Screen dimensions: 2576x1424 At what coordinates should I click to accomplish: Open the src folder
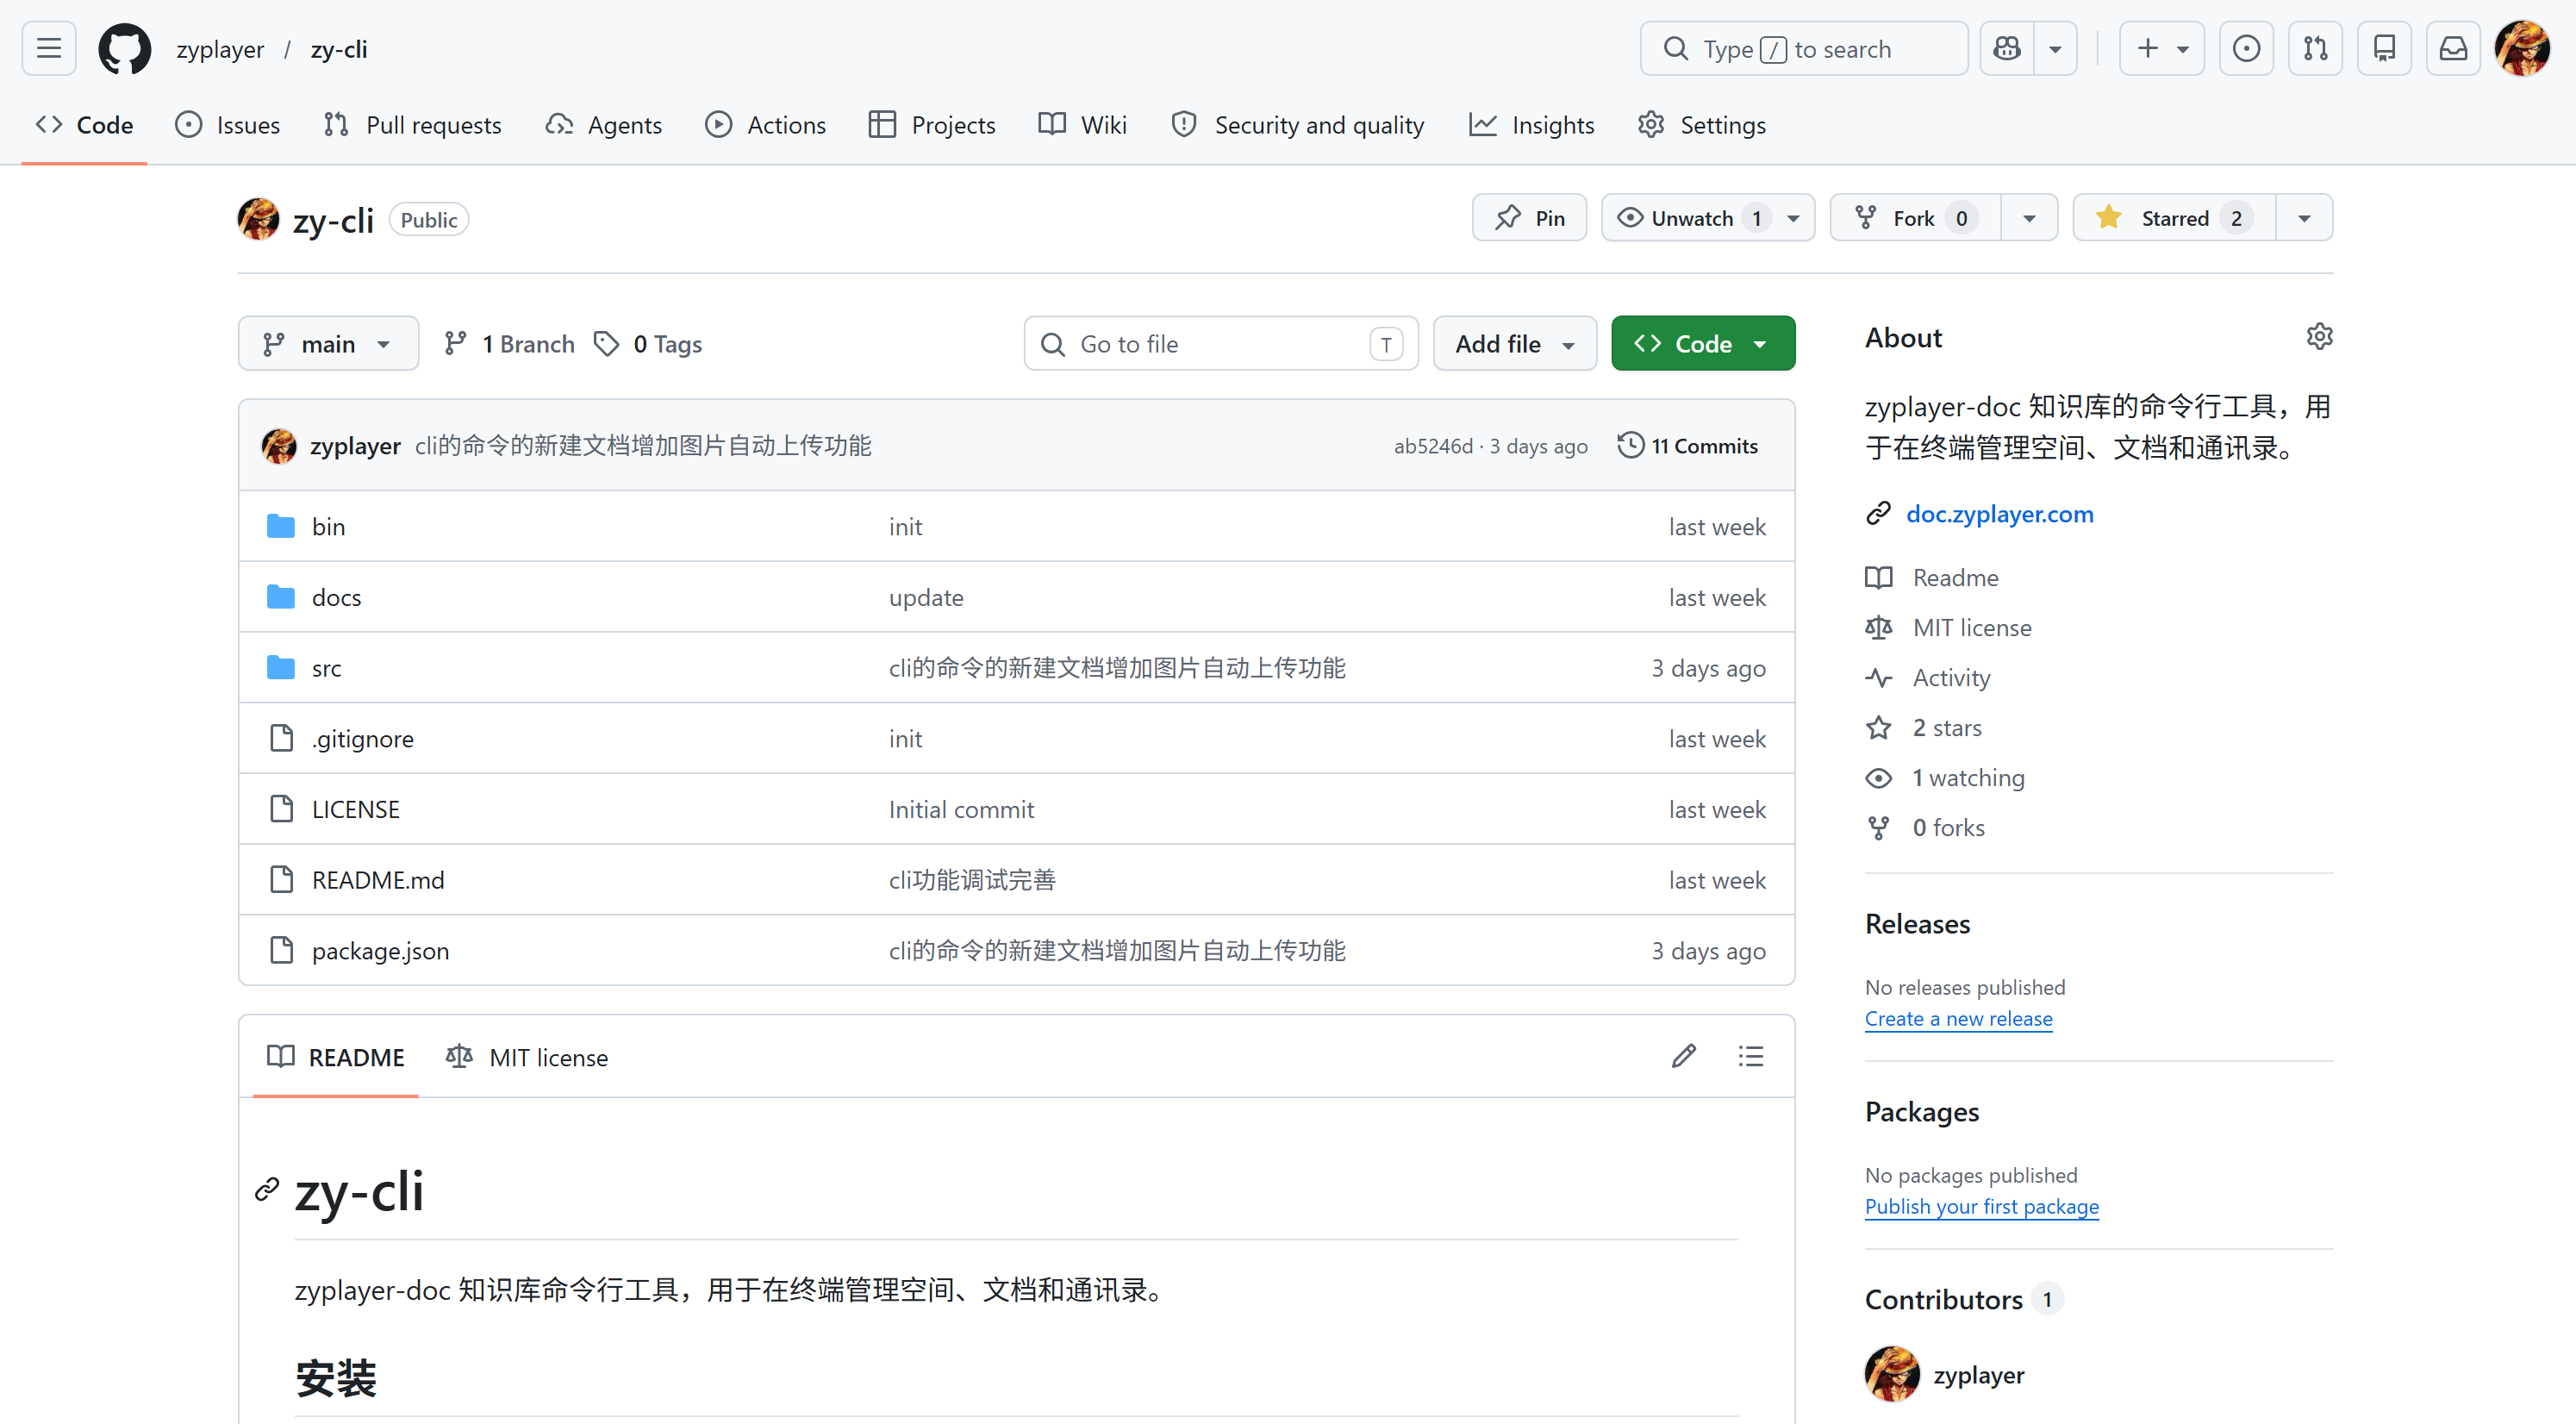point(326,668)
